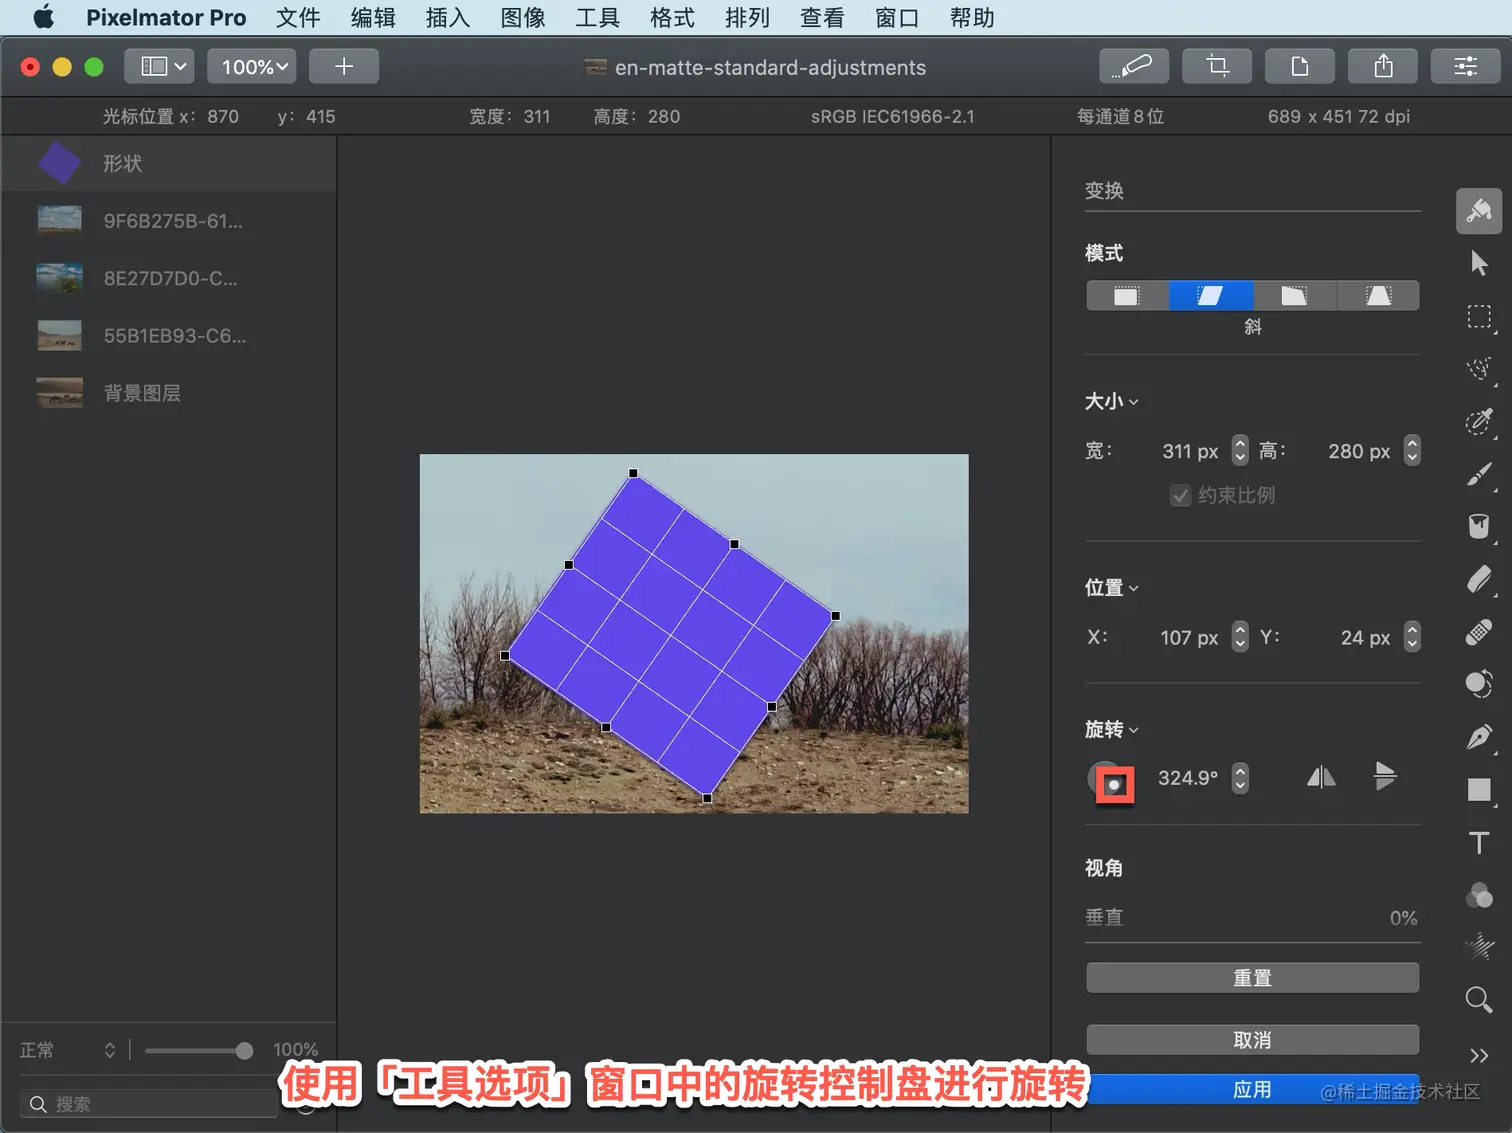This screenshot has width=1512, height=1133.
Task: Select the 背景图层 background layer
Action: [x=169, y=393]
